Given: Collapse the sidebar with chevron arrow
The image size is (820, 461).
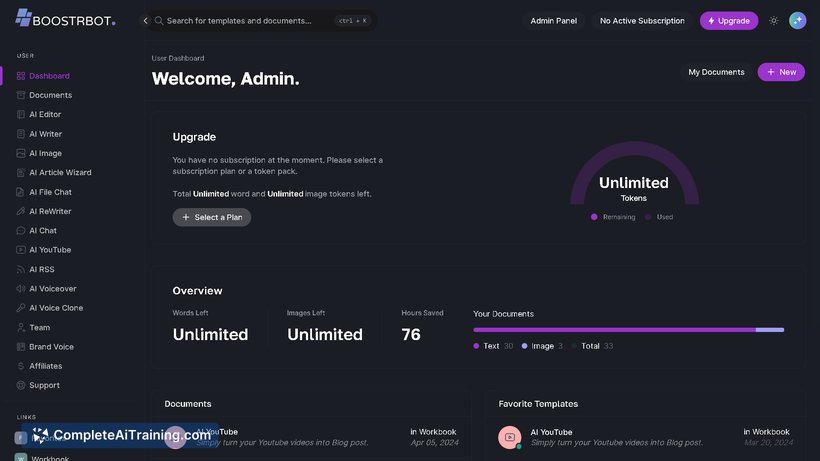Looking at the screenshot, I should click(x=145, y=21).
